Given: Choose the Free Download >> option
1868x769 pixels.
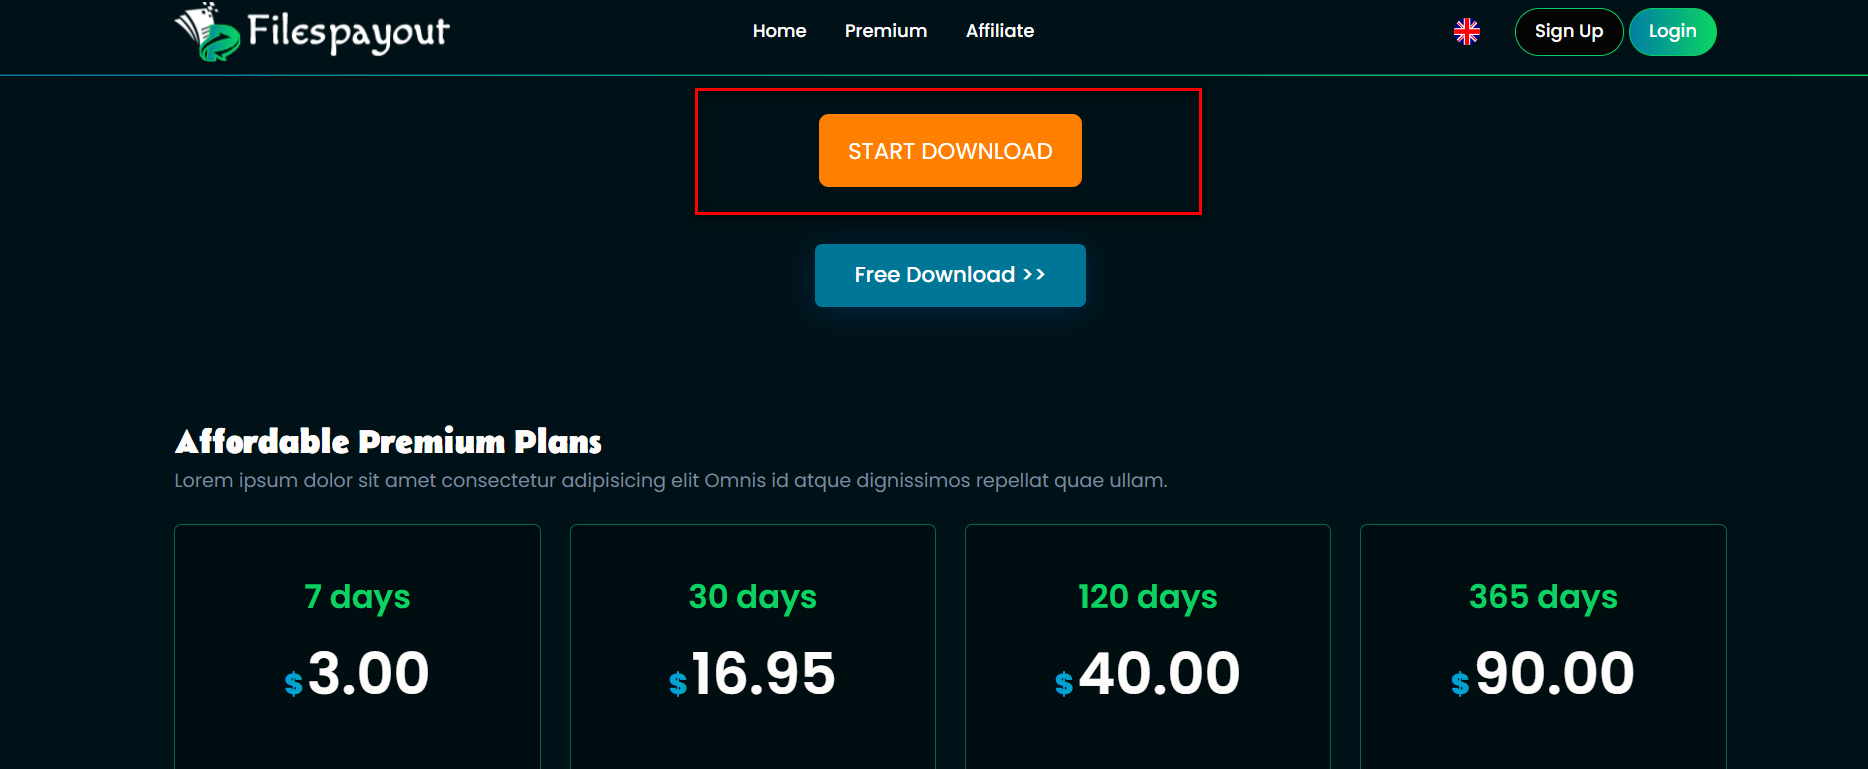Looking at the screenshot, I should 949,275.
